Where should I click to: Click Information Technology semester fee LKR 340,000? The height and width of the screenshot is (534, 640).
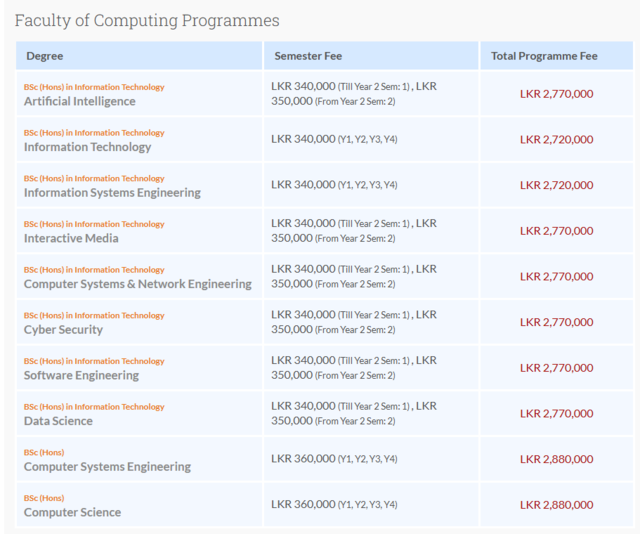(x=334, y=139)
